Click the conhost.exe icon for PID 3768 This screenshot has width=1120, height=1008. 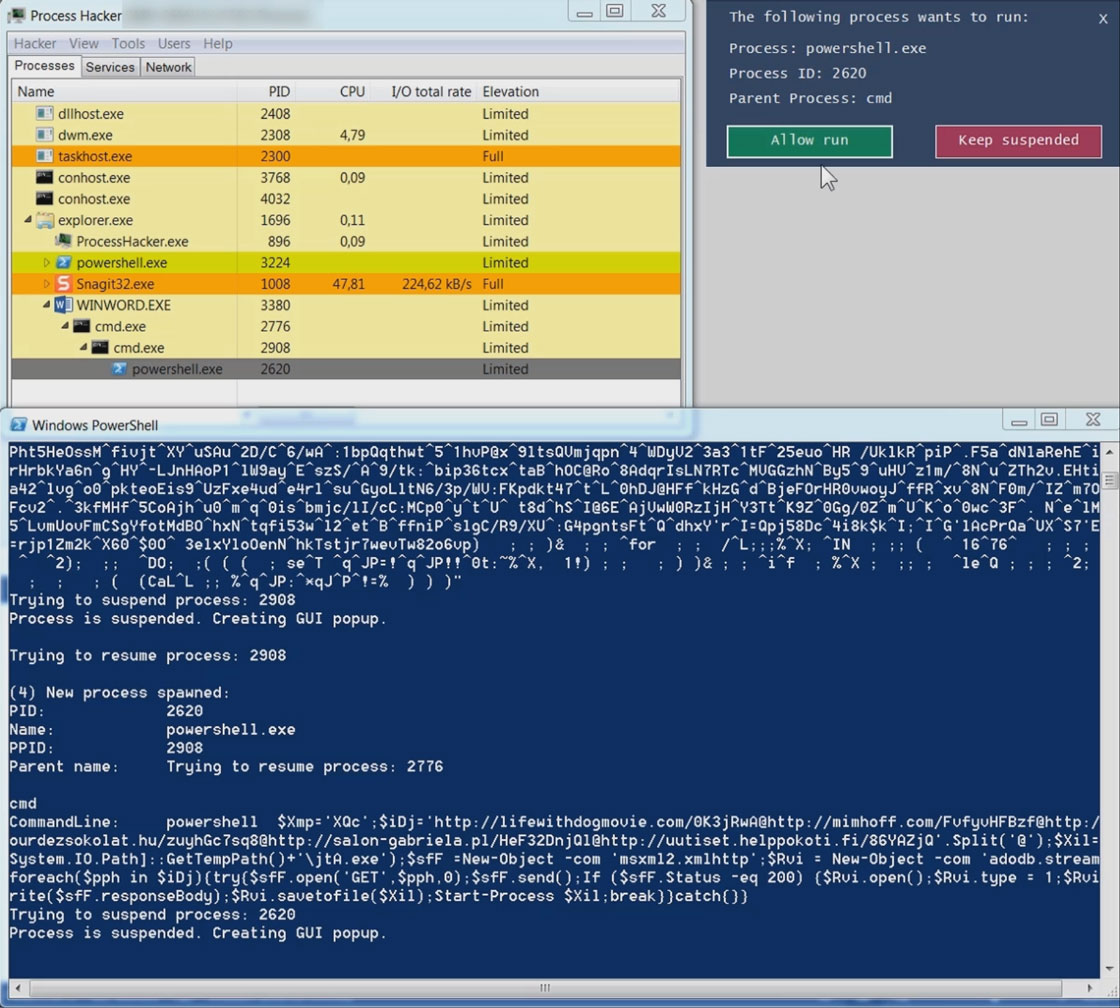click(x=44, y=177)
